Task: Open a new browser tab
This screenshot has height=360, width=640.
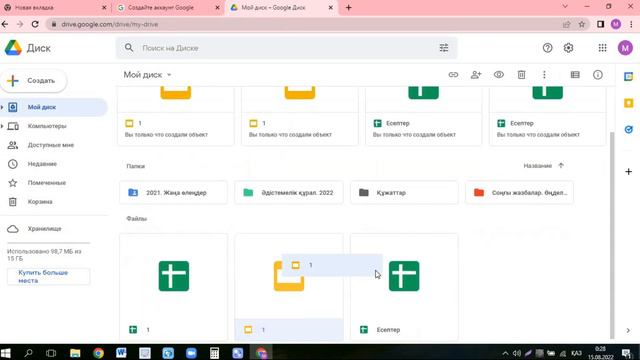Action: tap(349, 7)
